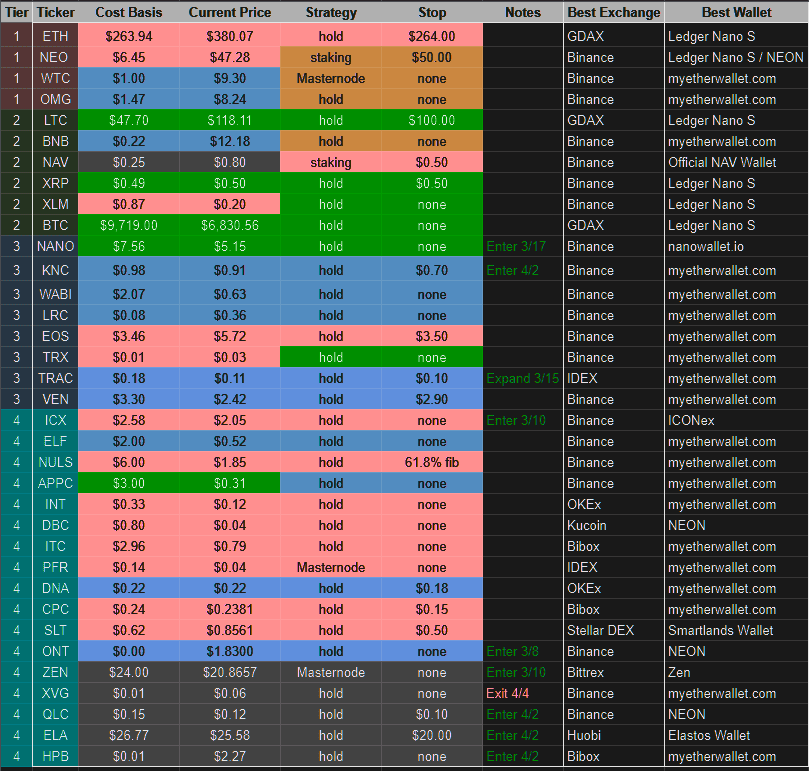
Task: Click Official NAV Wallet cell
Action: click(736, 163)
